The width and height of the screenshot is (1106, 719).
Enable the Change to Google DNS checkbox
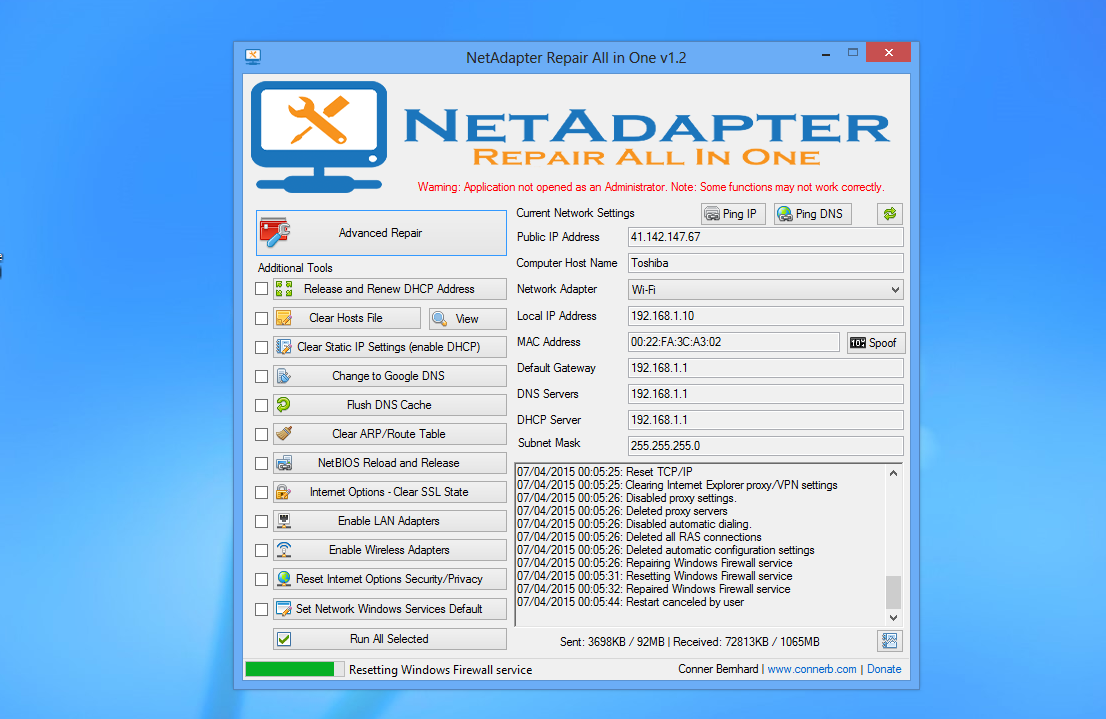coord(262,376)
